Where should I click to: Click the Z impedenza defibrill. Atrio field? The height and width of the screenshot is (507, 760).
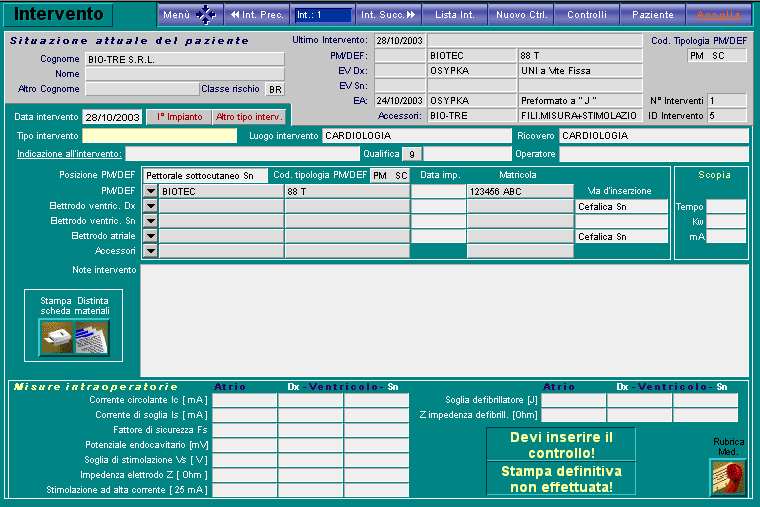(x=573, y=415)
